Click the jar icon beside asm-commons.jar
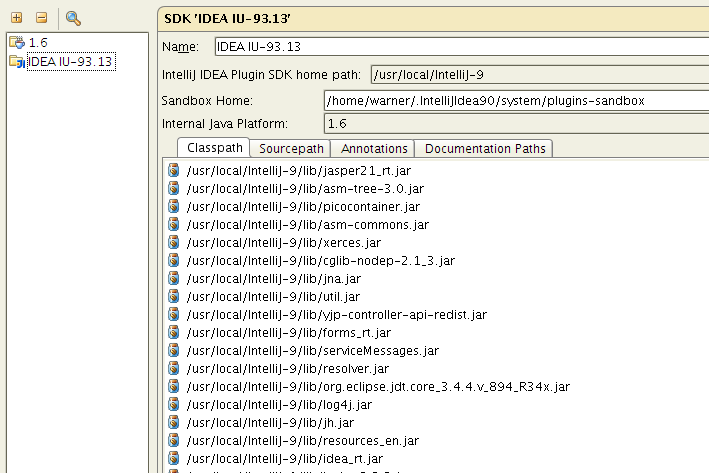This screenshot has height=473, width=709. pyautogui.click(x=174, y=224)
